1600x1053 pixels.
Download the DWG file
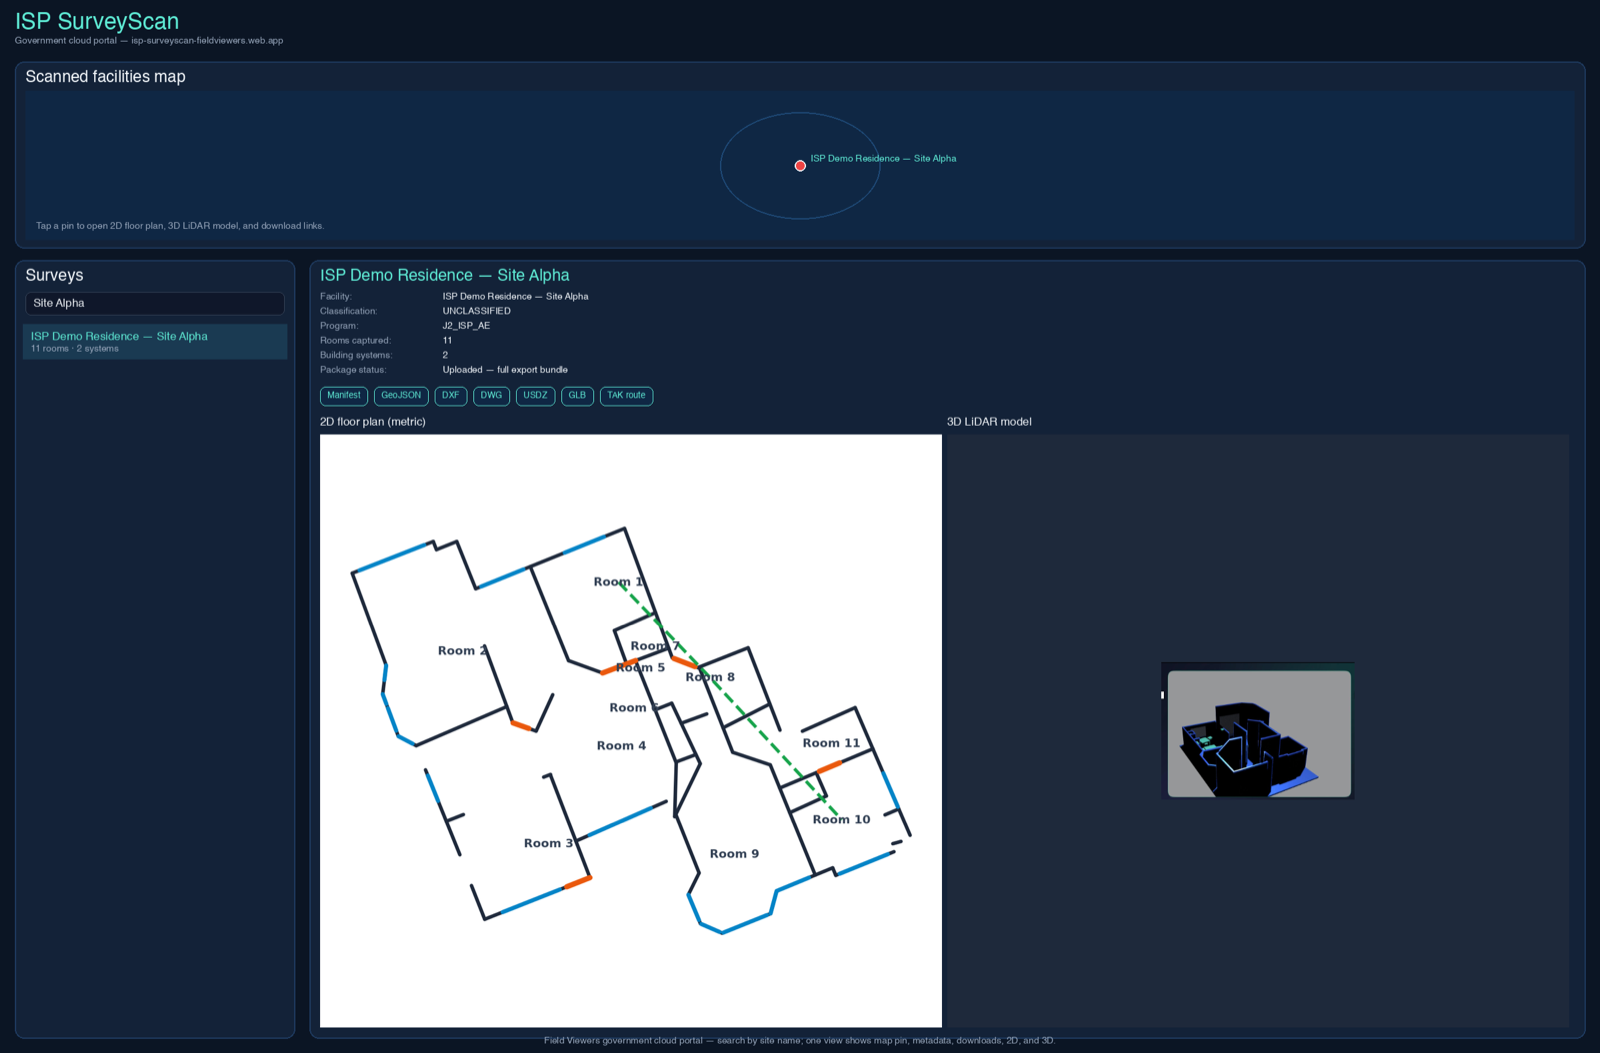[491, 396]
